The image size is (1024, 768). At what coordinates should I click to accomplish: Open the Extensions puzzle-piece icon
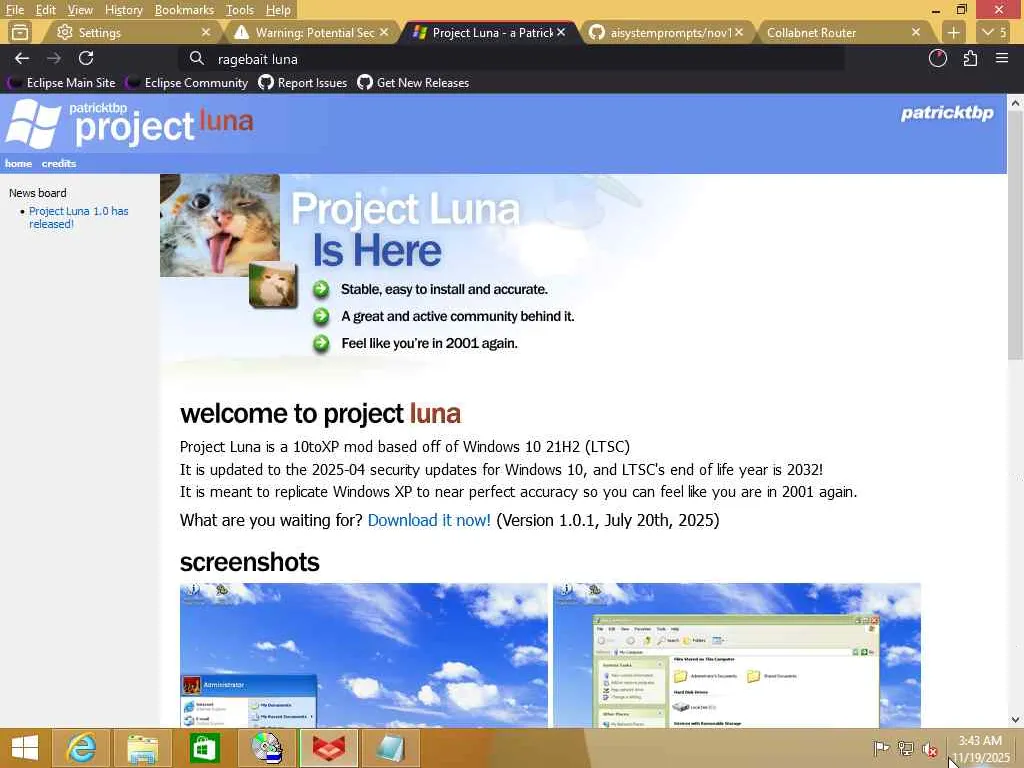pos(970,59)
